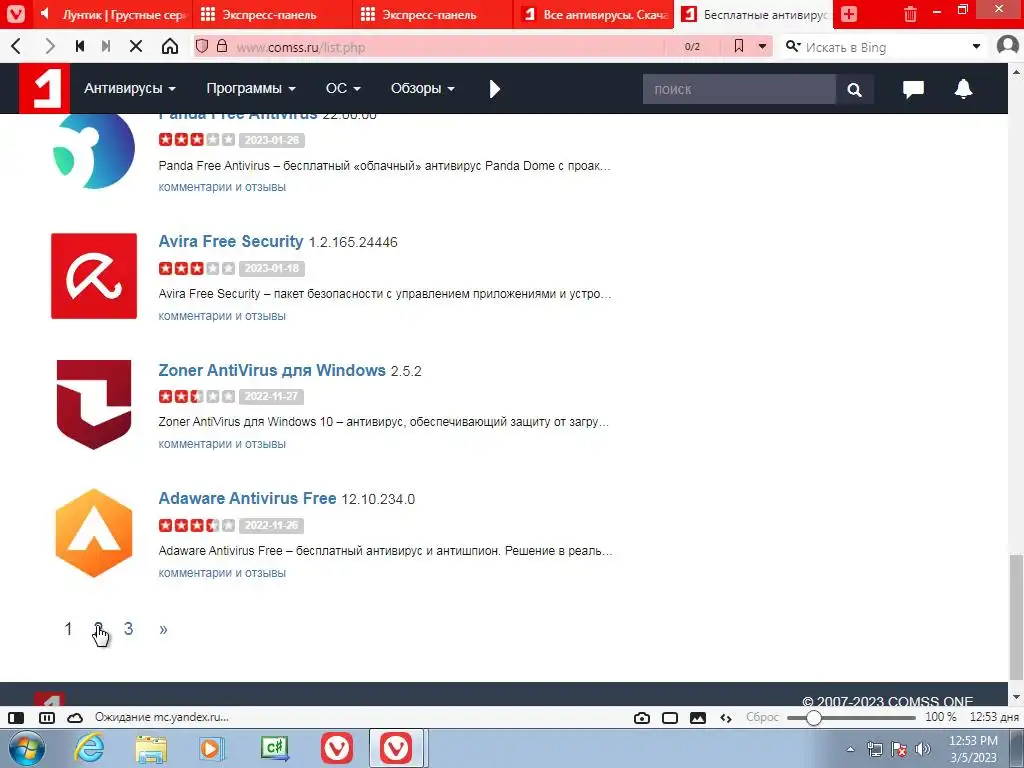The height and width of the screenshot is (768, 1024).
Task: Expand the Антивирусы menu
Action: click(129, 88)
